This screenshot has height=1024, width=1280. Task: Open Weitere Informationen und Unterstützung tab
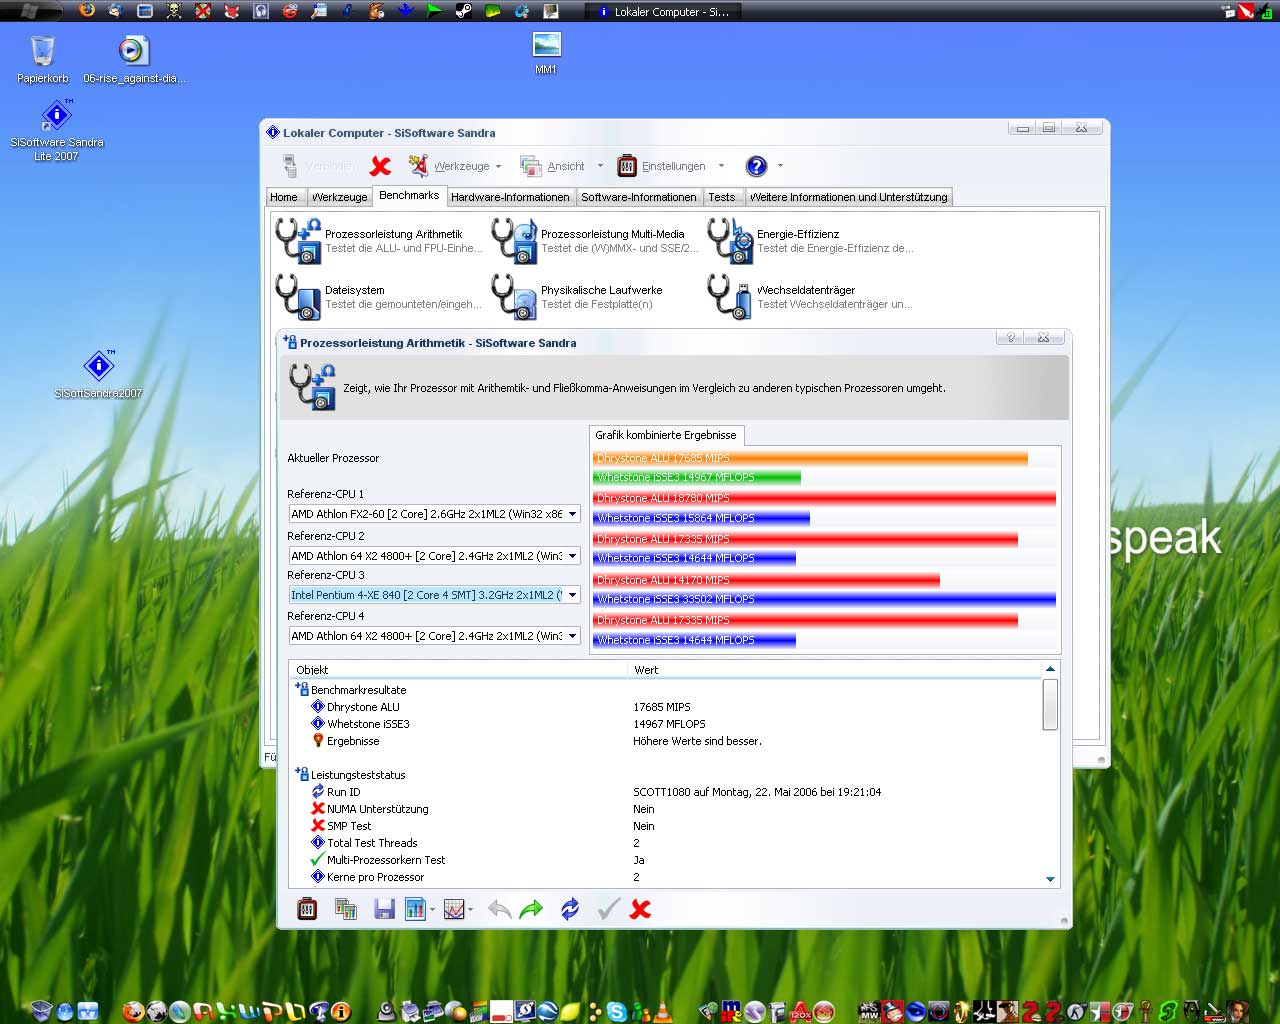click(x=848, y=197)
